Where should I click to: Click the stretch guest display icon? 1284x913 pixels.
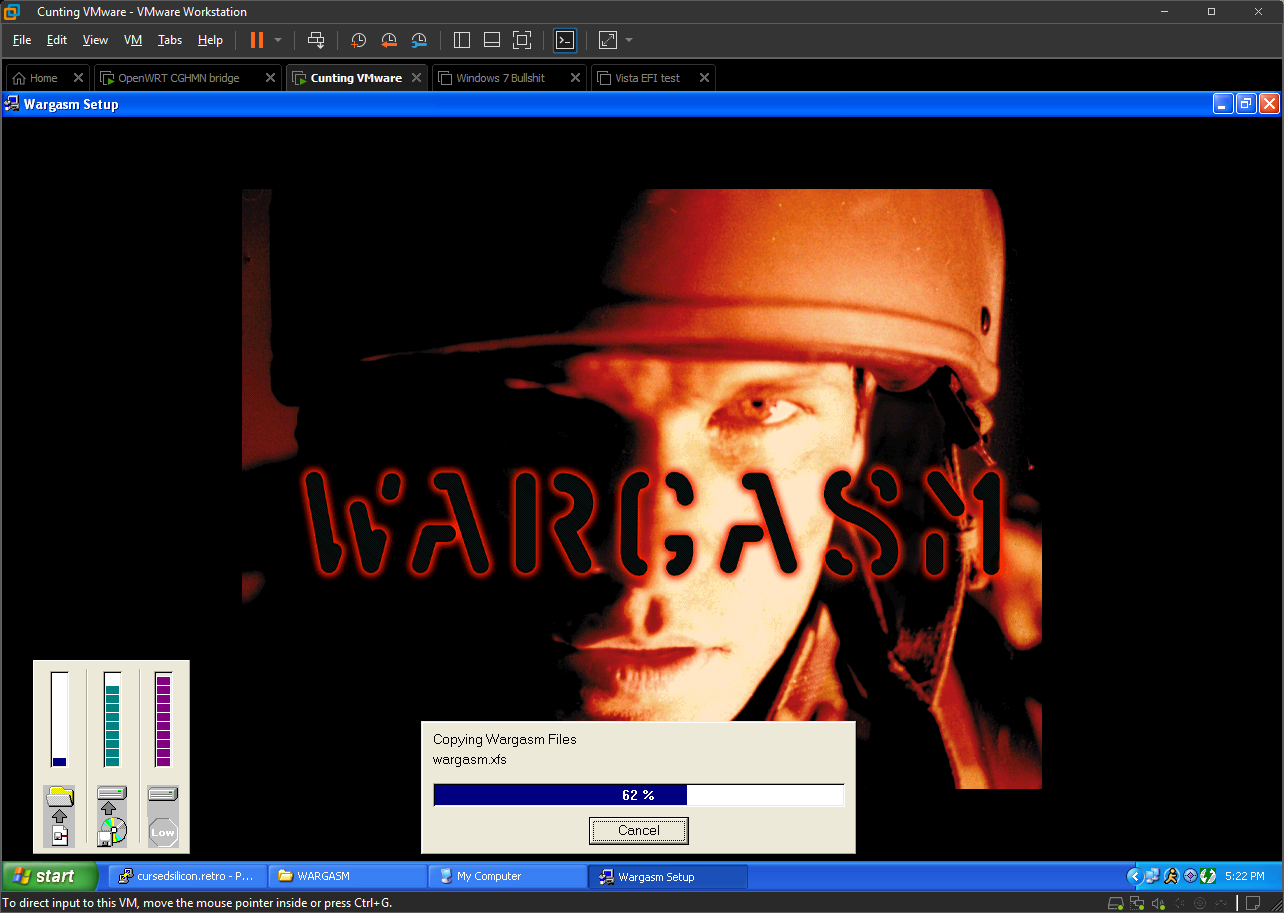[x=608, y=40]
